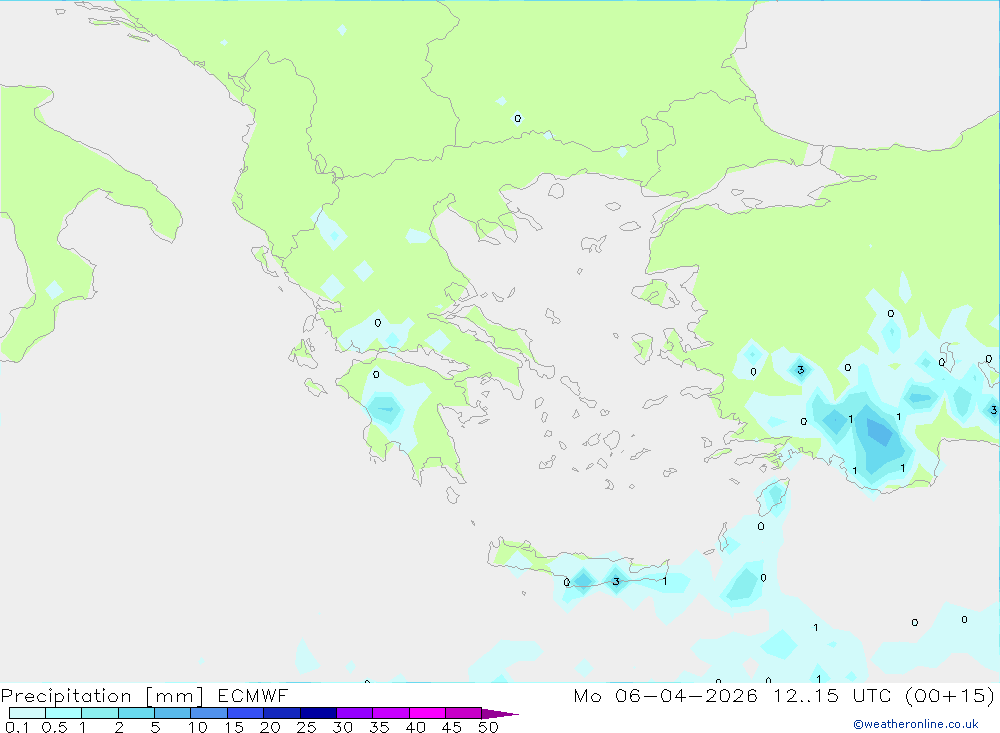Select the 25–30 mm navy legend segment
The image size is (1000, 733).
318,713
